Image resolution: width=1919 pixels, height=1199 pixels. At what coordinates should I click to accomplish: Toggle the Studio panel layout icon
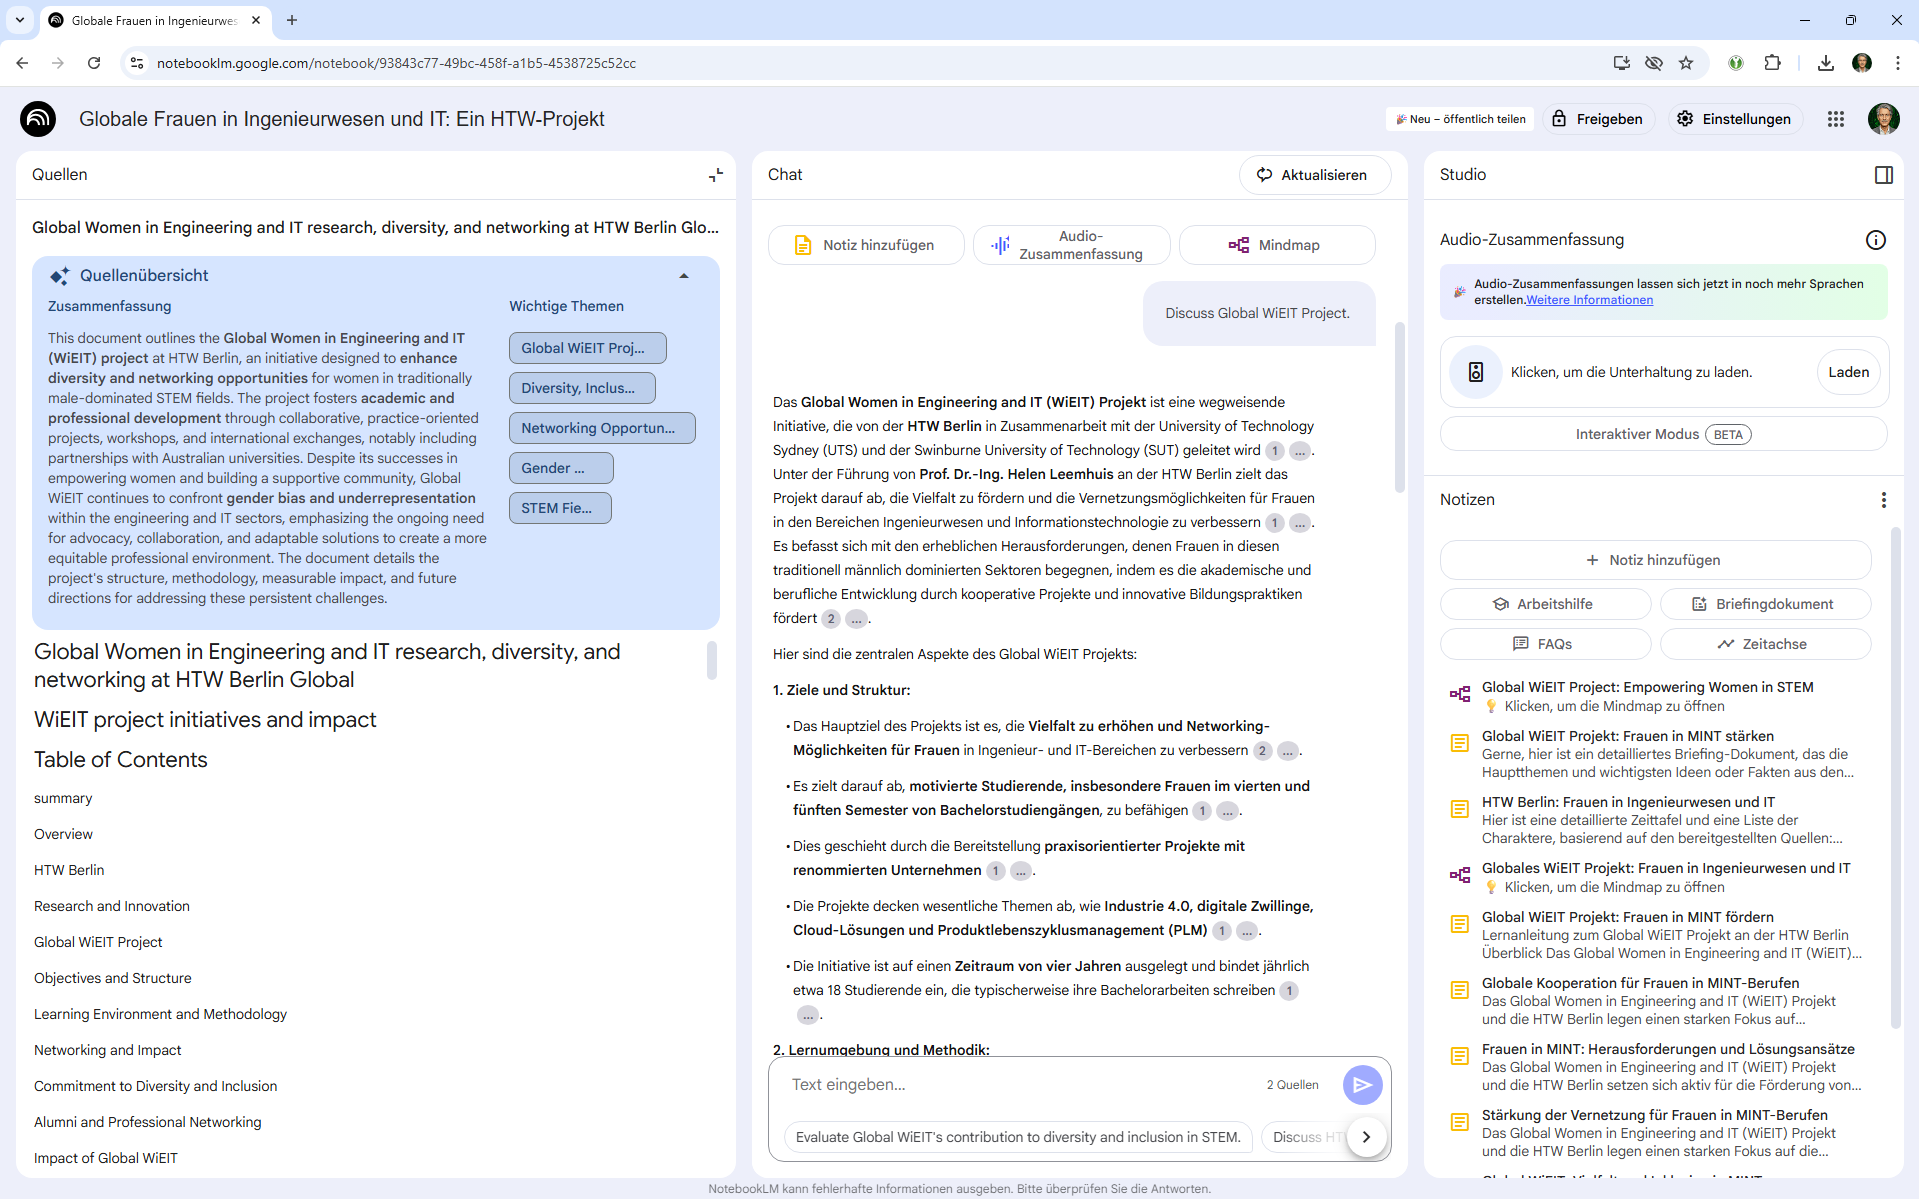pyautogui.click(x=1883, y=175)
